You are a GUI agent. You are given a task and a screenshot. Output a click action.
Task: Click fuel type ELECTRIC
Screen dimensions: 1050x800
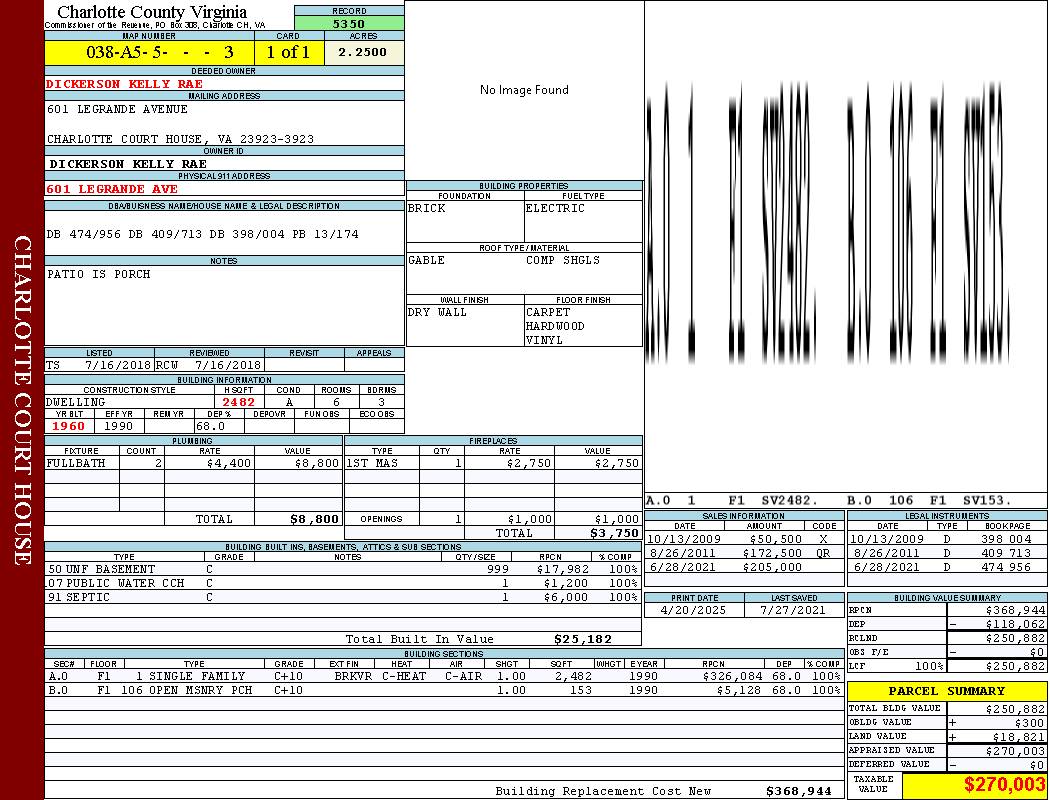555,208
